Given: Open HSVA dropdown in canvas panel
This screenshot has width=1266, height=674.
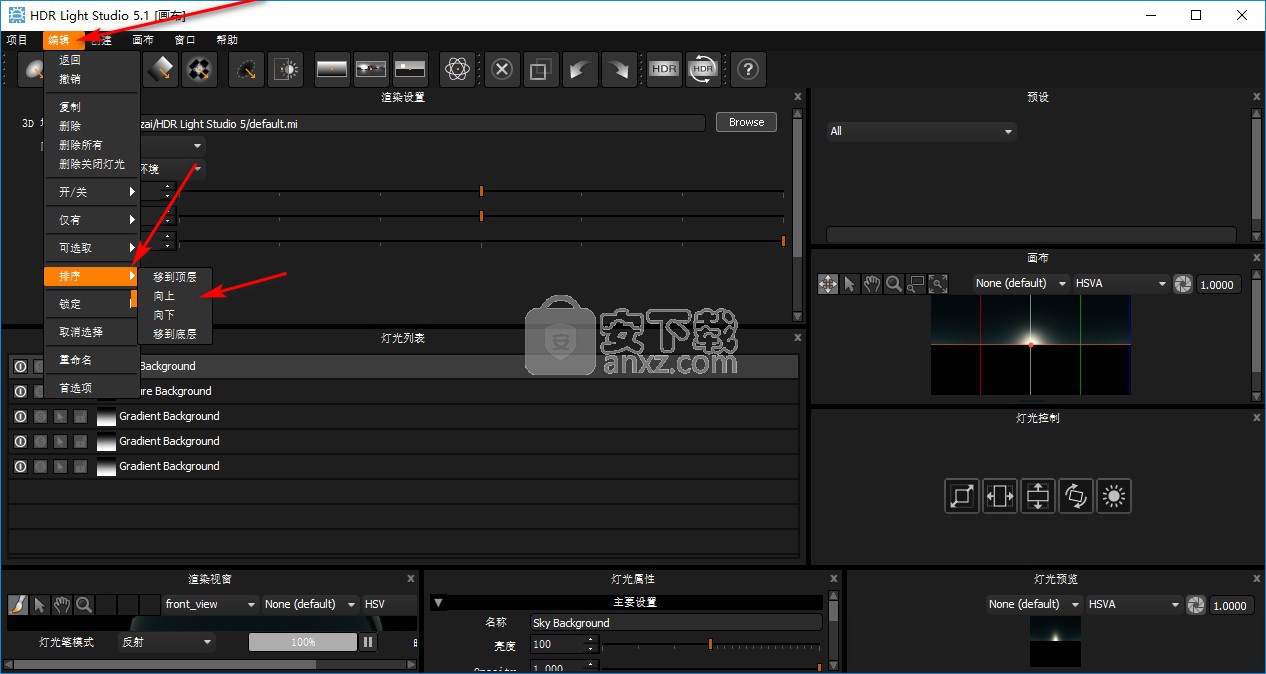Looking at the screenshot, I should pyautogui.click(x=1120, y=284).
